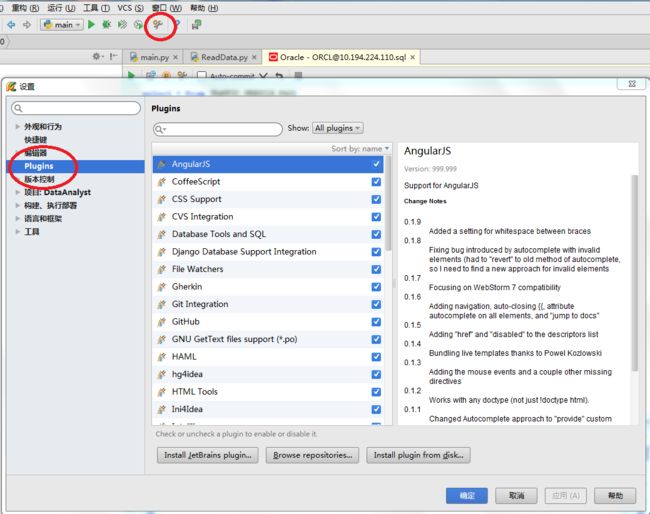Viewport: 650px width, 514px height.
Task: Open the Show All plugins dropdown
Action: (x=338, y=128)
